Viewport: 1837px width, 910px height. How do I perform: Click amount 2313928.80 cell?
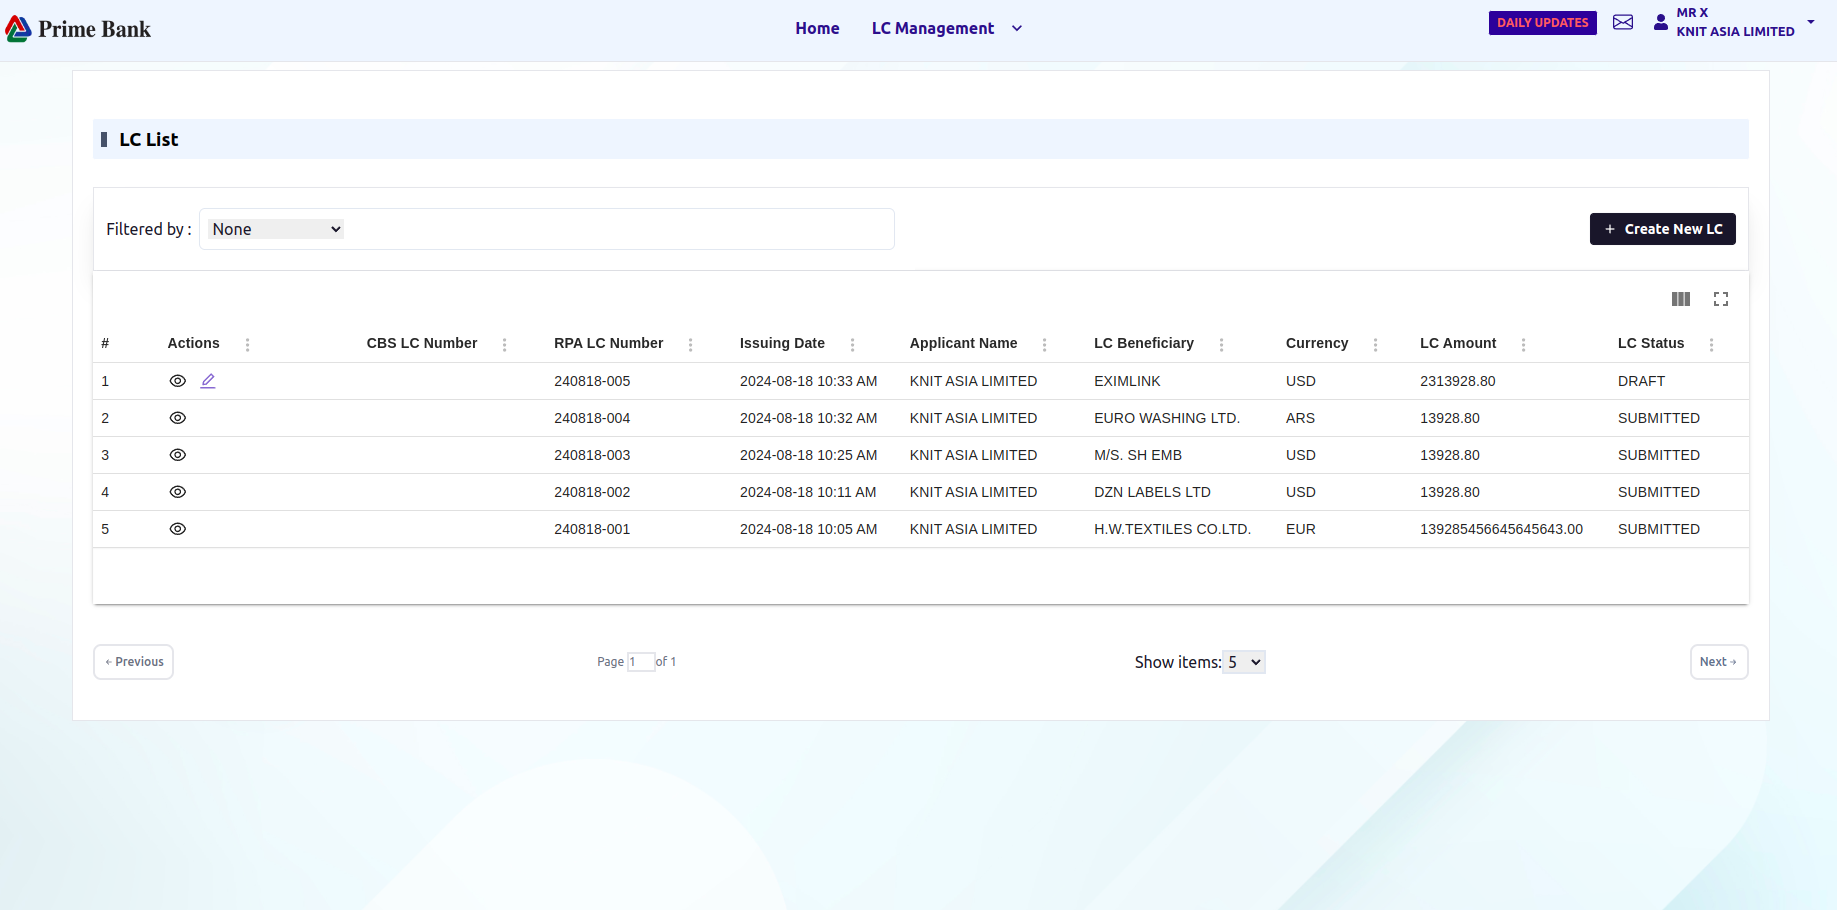(x=1458, y=381)
